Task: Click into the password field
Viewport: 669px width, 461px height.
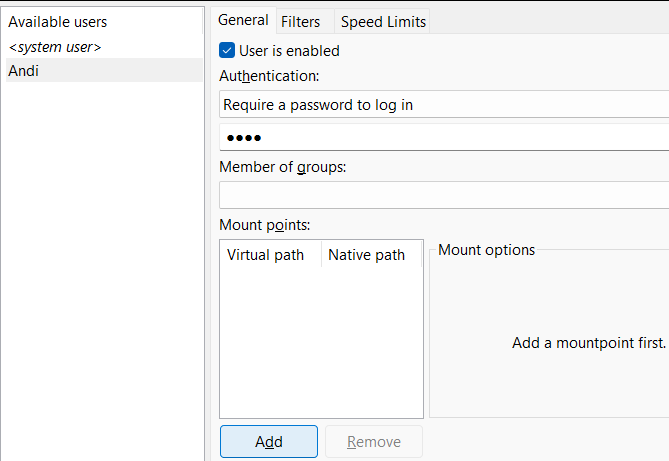Action: coord(443,137)
